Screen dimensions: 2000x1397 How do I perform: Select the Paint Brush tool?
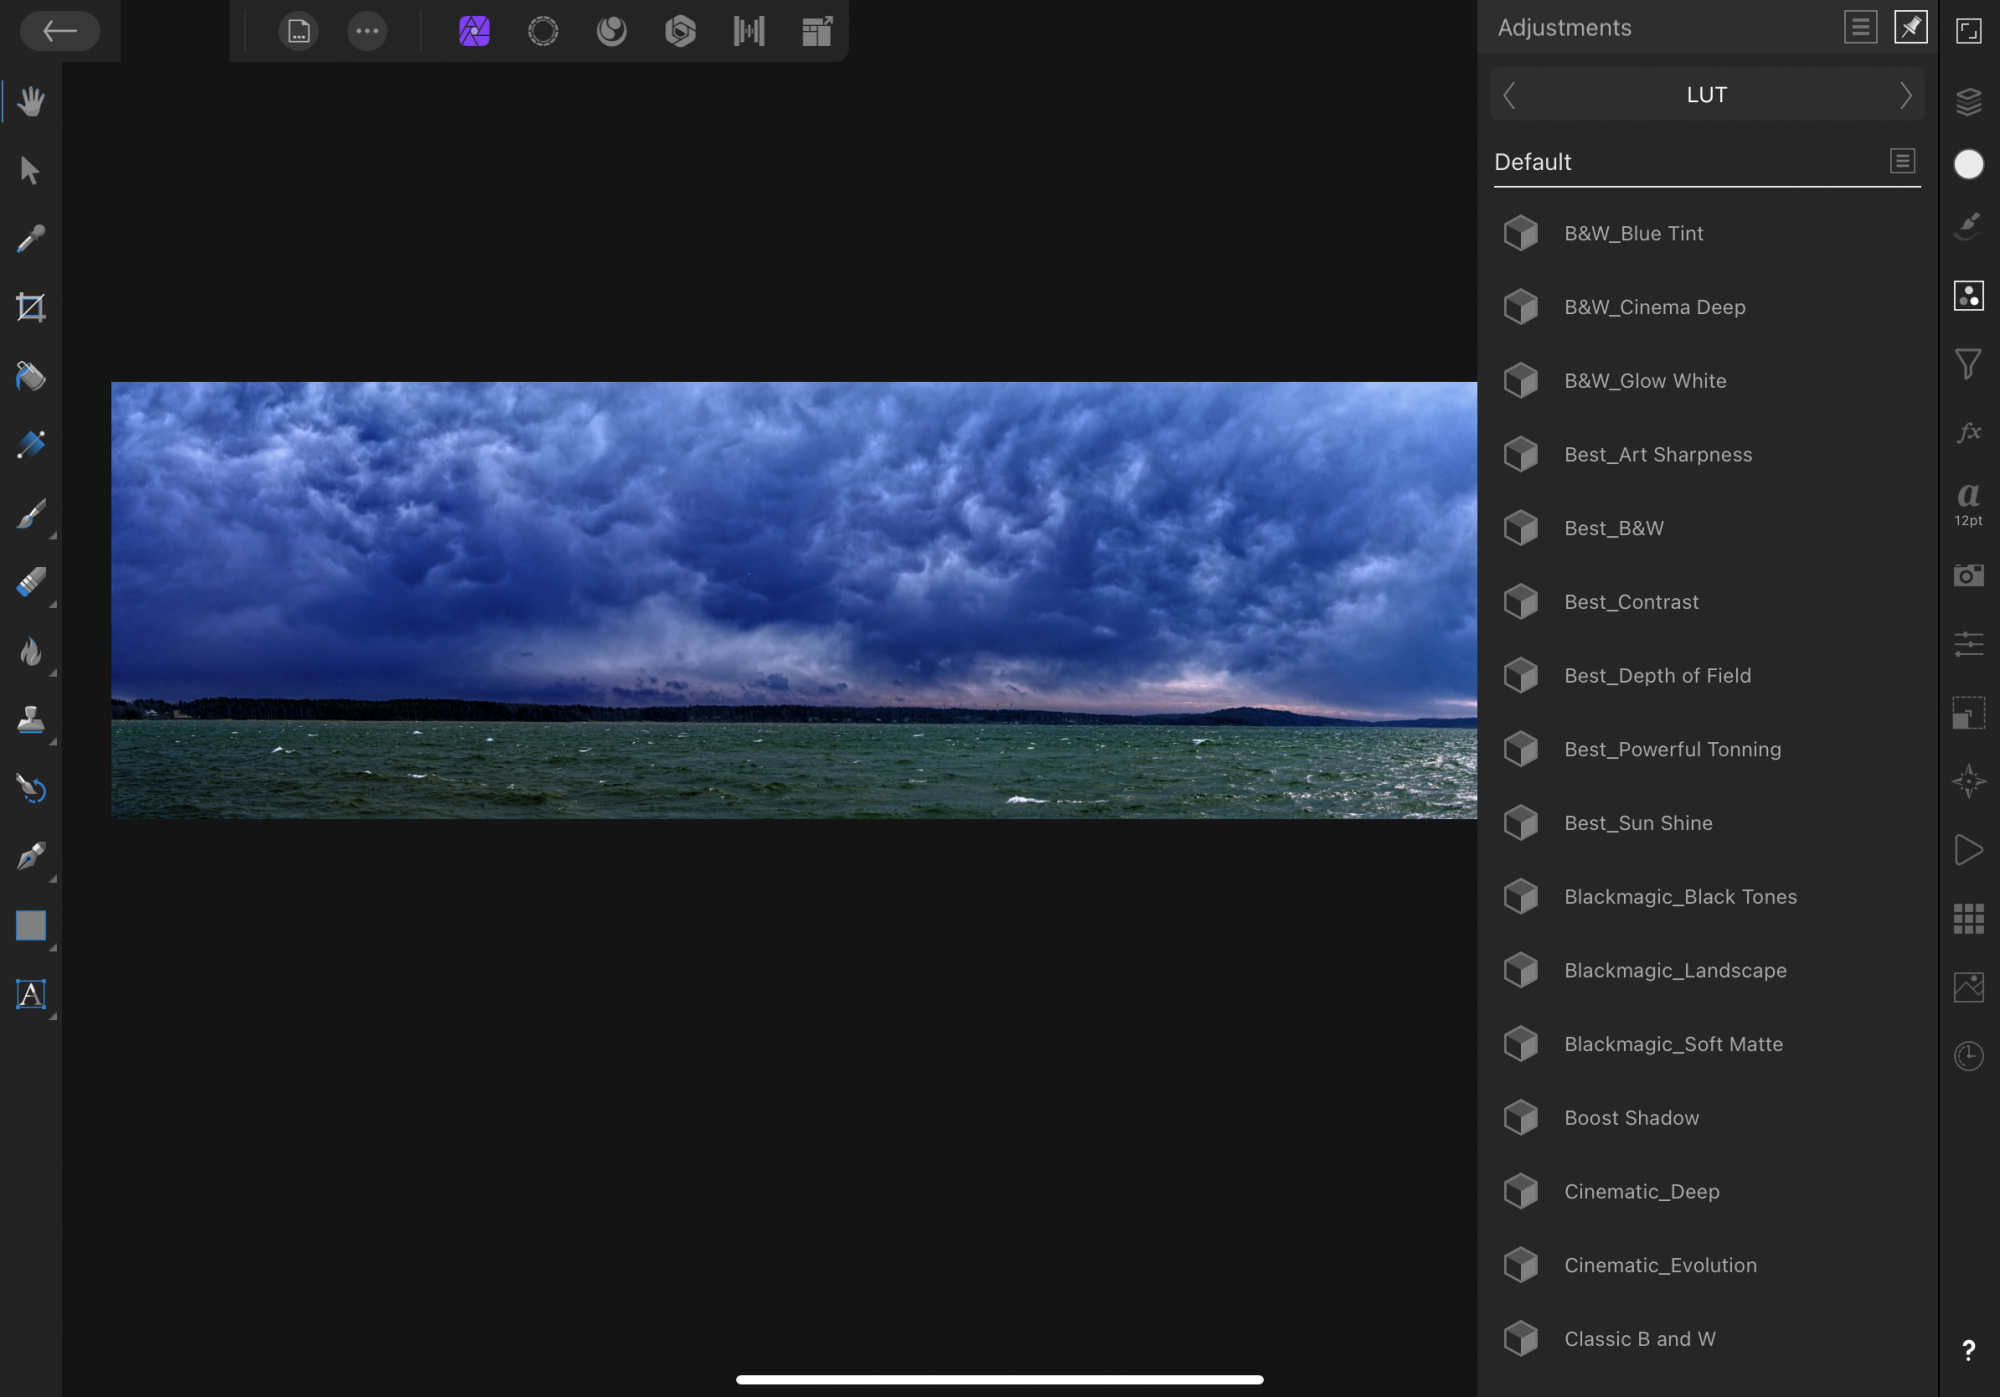click(31, 513)
